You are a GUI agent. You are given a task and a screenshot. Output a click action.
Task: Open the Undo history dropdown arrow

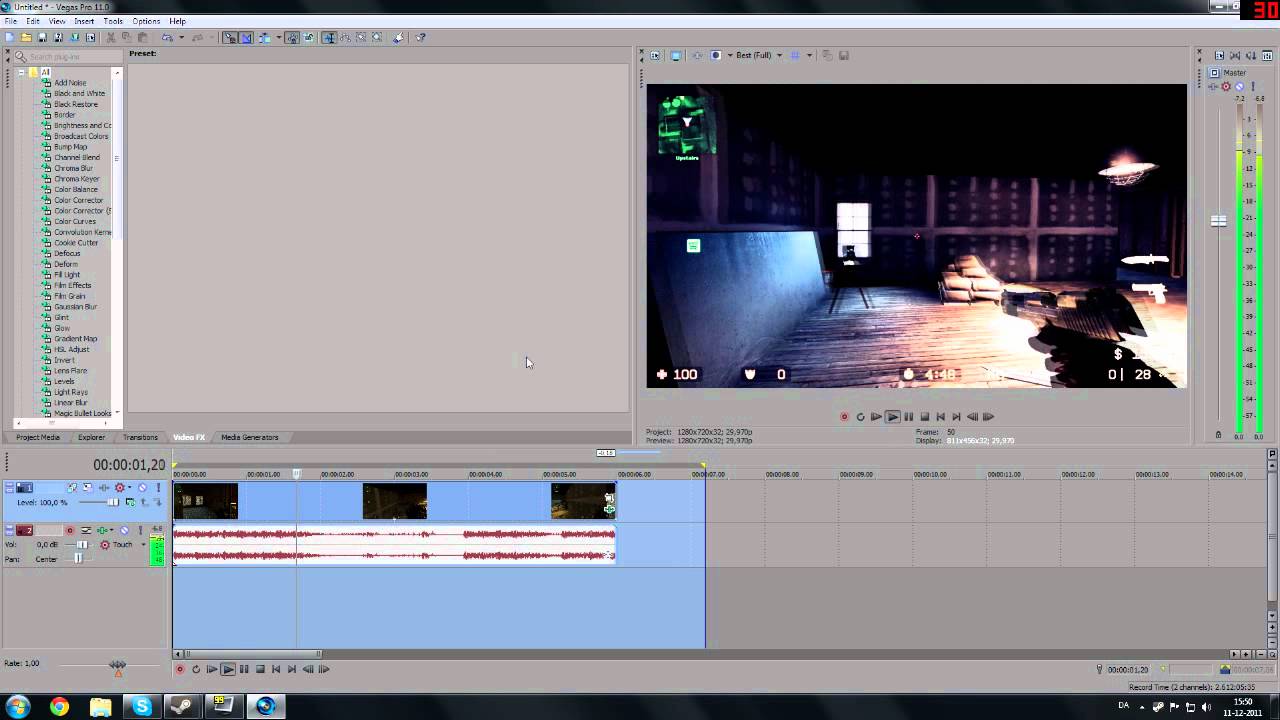[x=181, y=38]
